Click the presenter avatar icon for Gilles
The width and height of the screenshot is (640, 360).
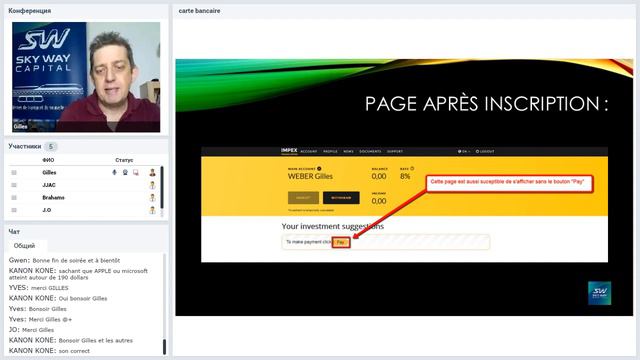pyautogui.click(x=152, y=173)
